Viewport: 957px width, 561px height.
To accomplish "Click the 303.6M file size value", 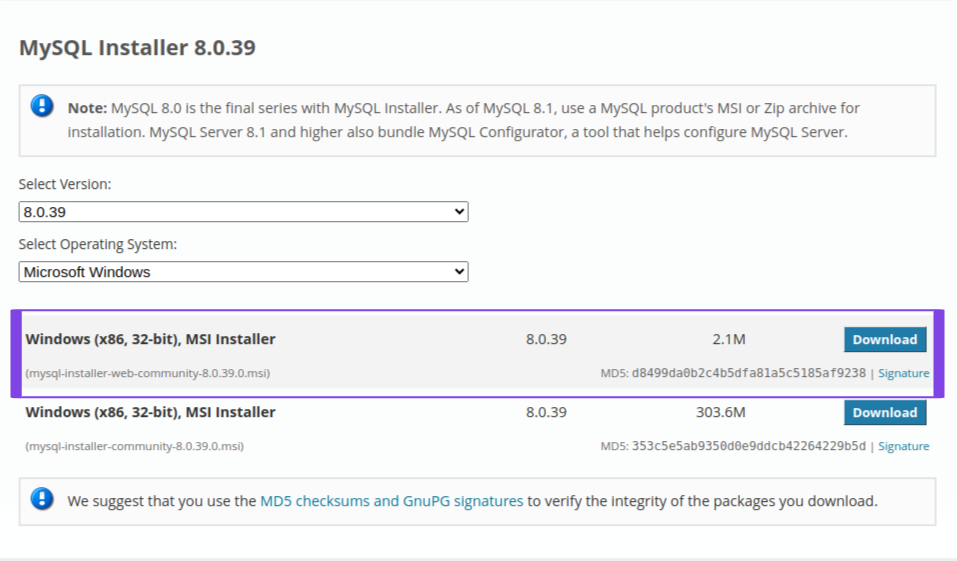I will point(720,413).
